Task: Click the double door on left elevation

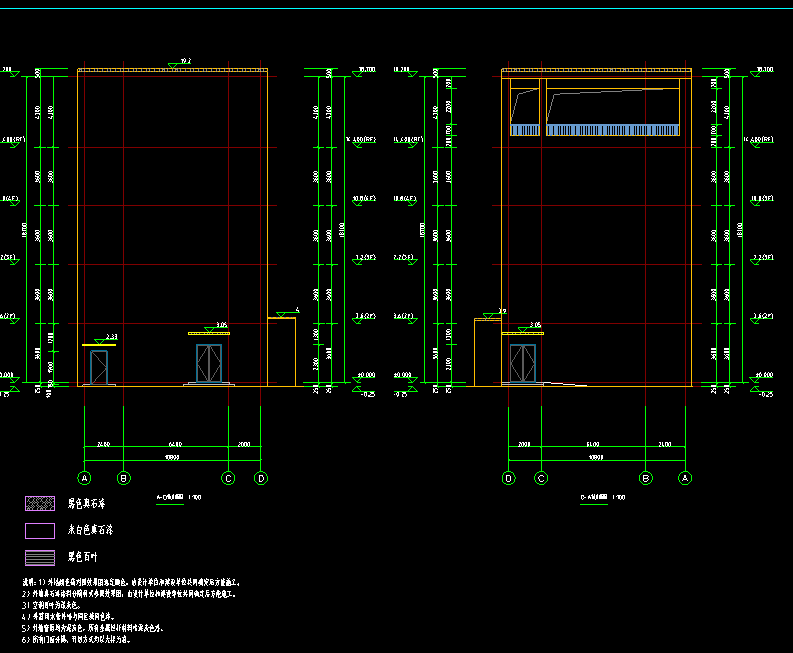Action: (209, 363)
